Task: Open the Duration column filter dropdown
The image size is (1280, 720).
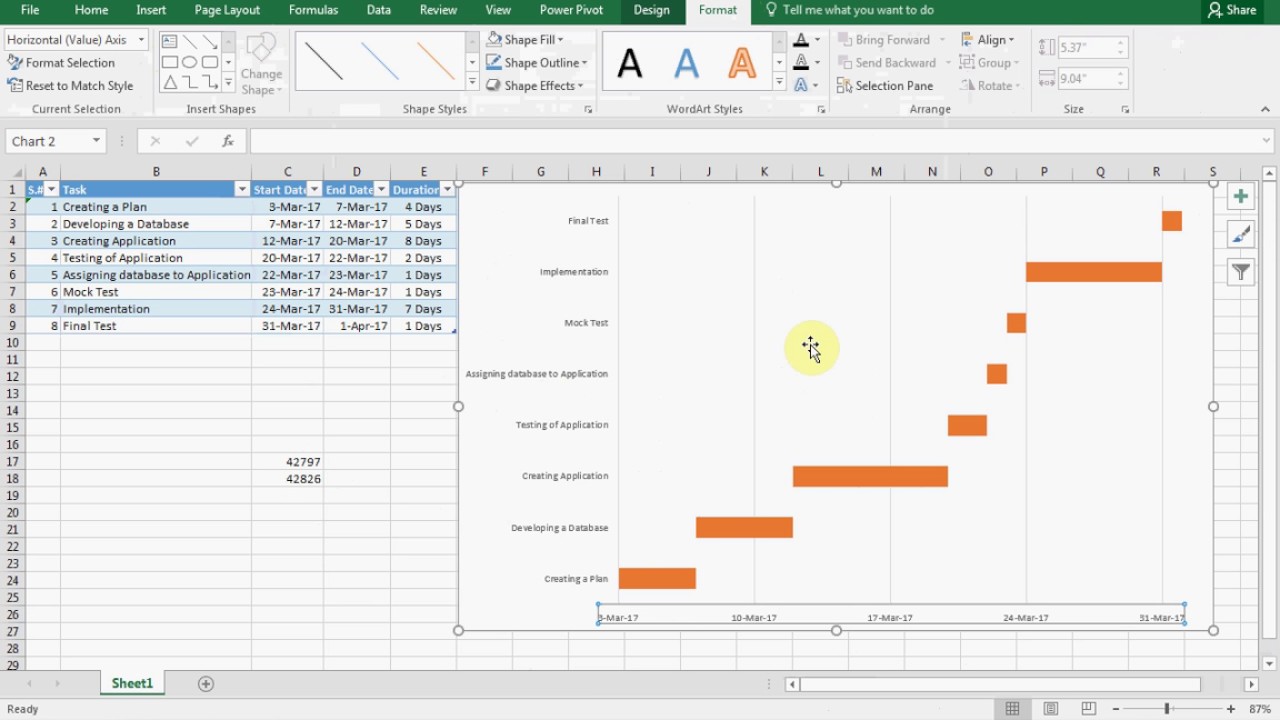Action: tap(447, 189)
